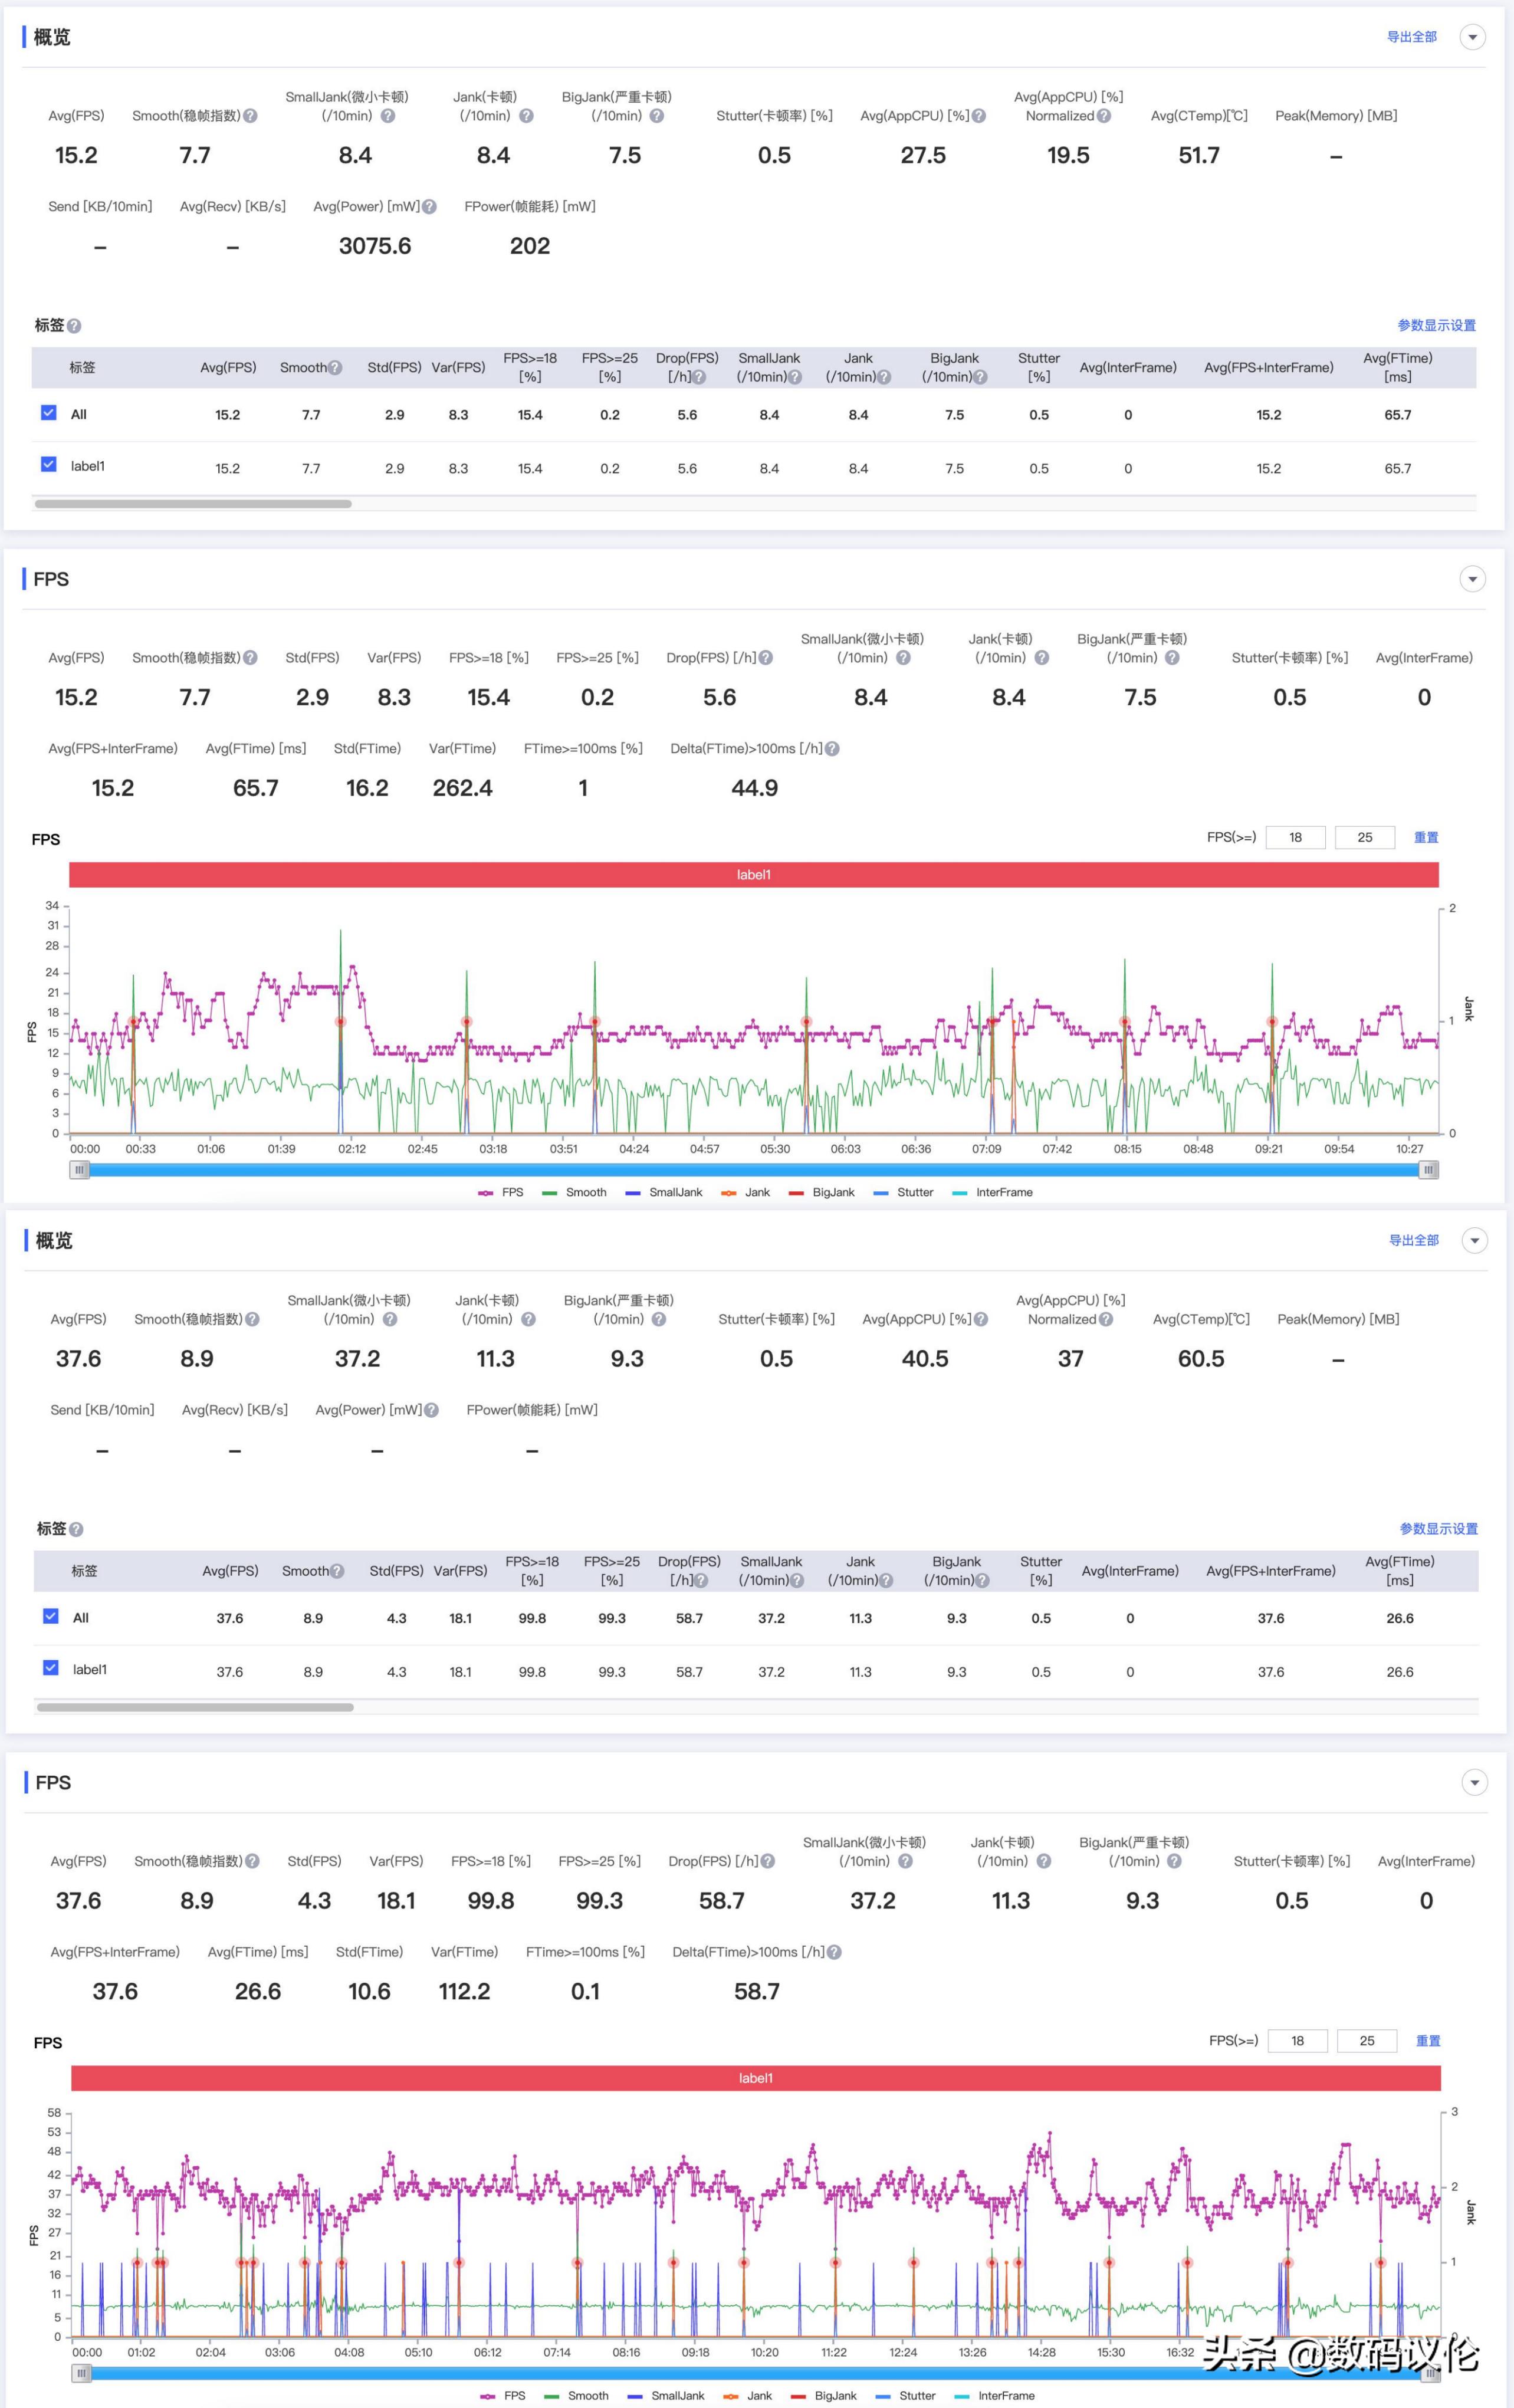Click the FPS(>=) input field showing 18 in first chart

(x=1295, y=838)
